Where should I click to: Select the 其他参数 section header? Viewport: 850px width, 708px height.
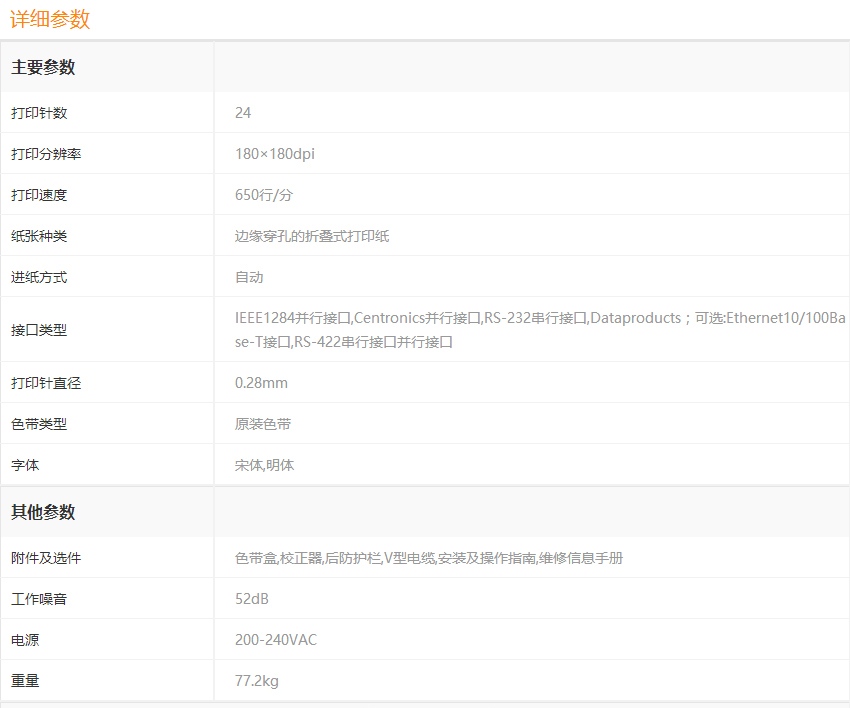click(x=43, y=512)
